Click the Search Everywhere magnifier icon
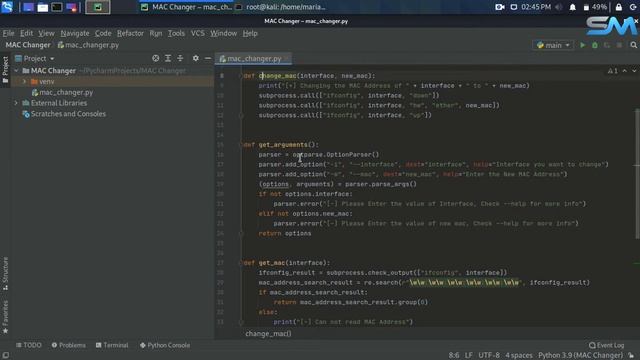The width and height of the screenshot is (640, 360). coord(633,45)
